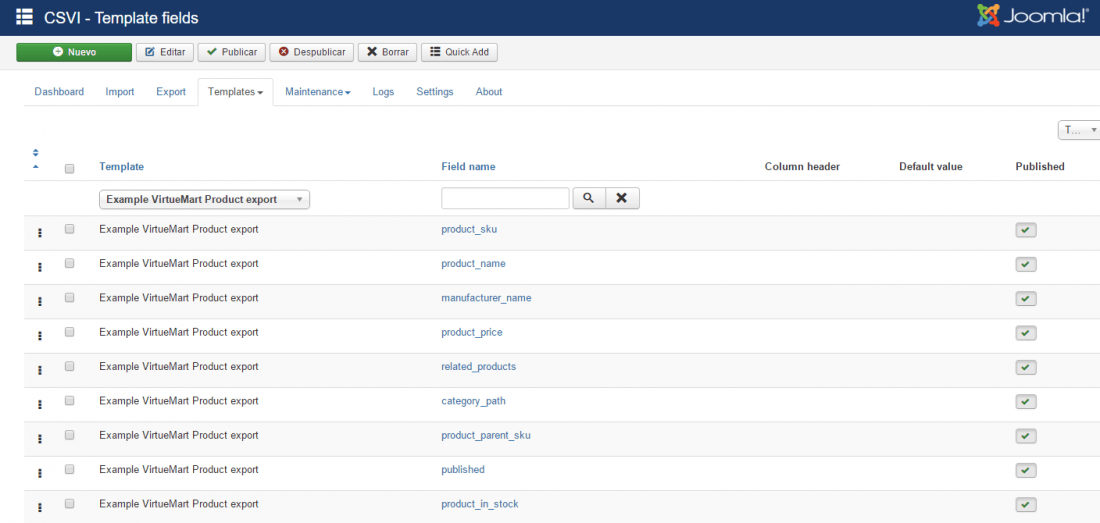1100x523 pixels.
Task: Open the category_path field link
Action: (x=474, y=401)
